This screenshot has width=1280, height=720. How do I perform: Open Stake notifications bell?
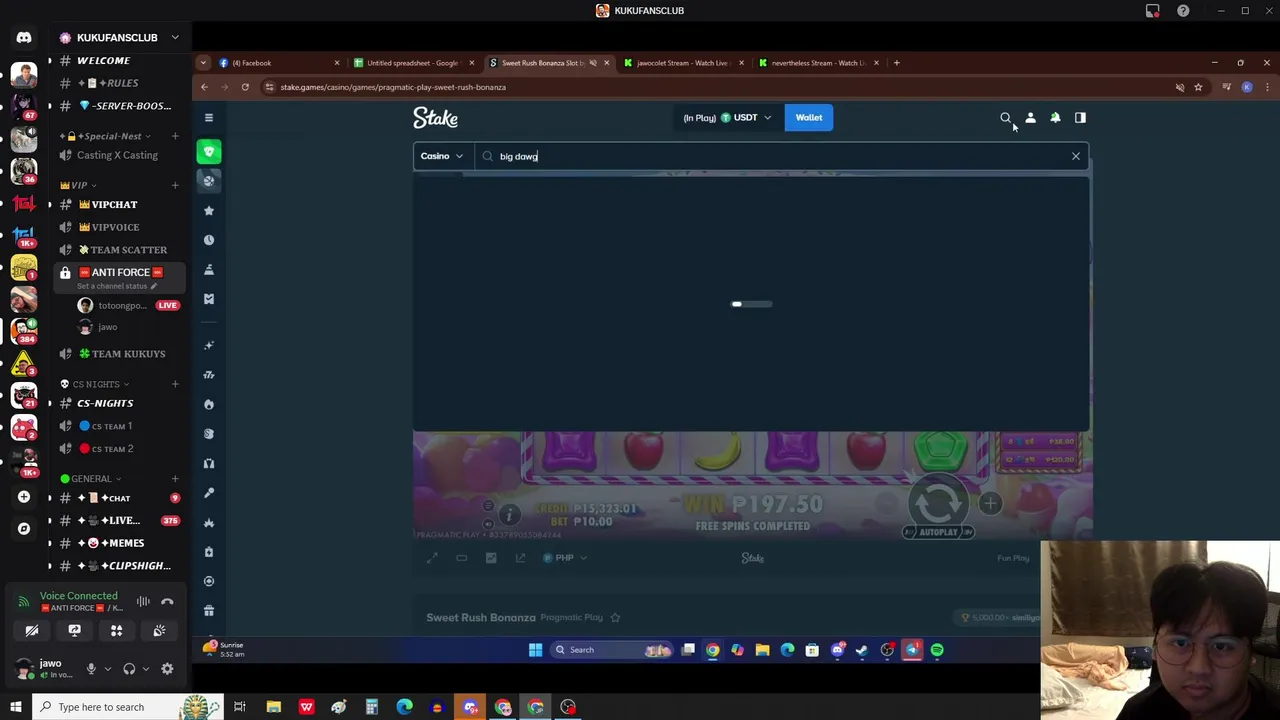1055,118
